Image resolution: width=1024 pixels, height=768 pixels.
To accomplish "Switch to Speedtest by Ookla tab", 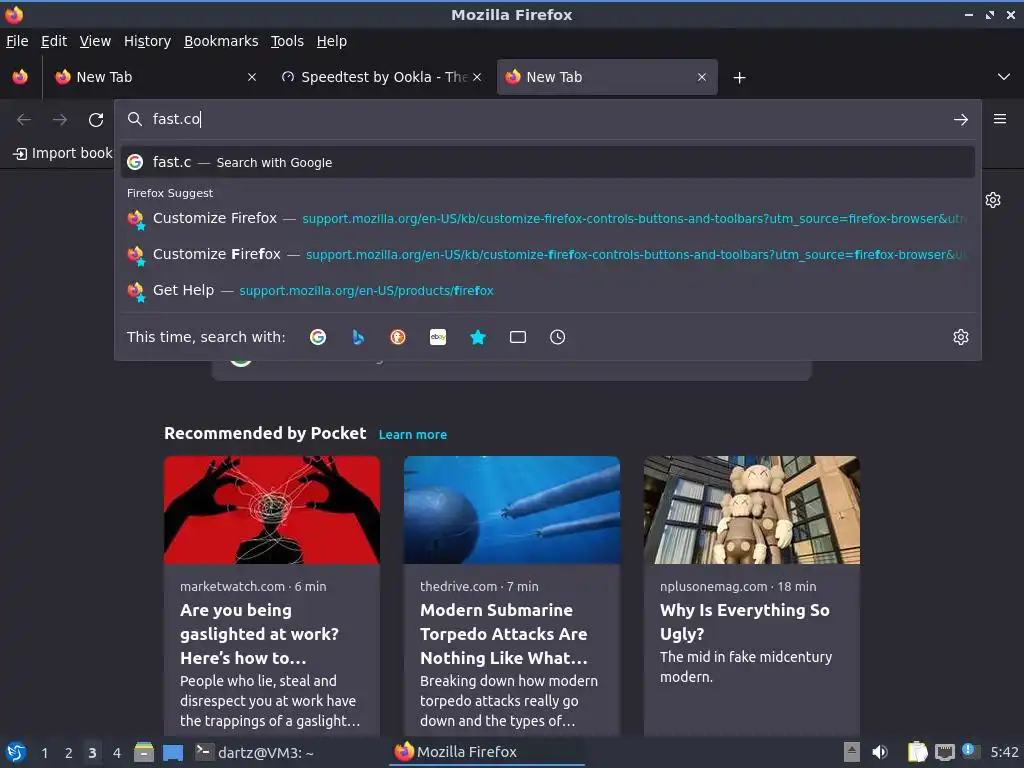I will [381, 77].
